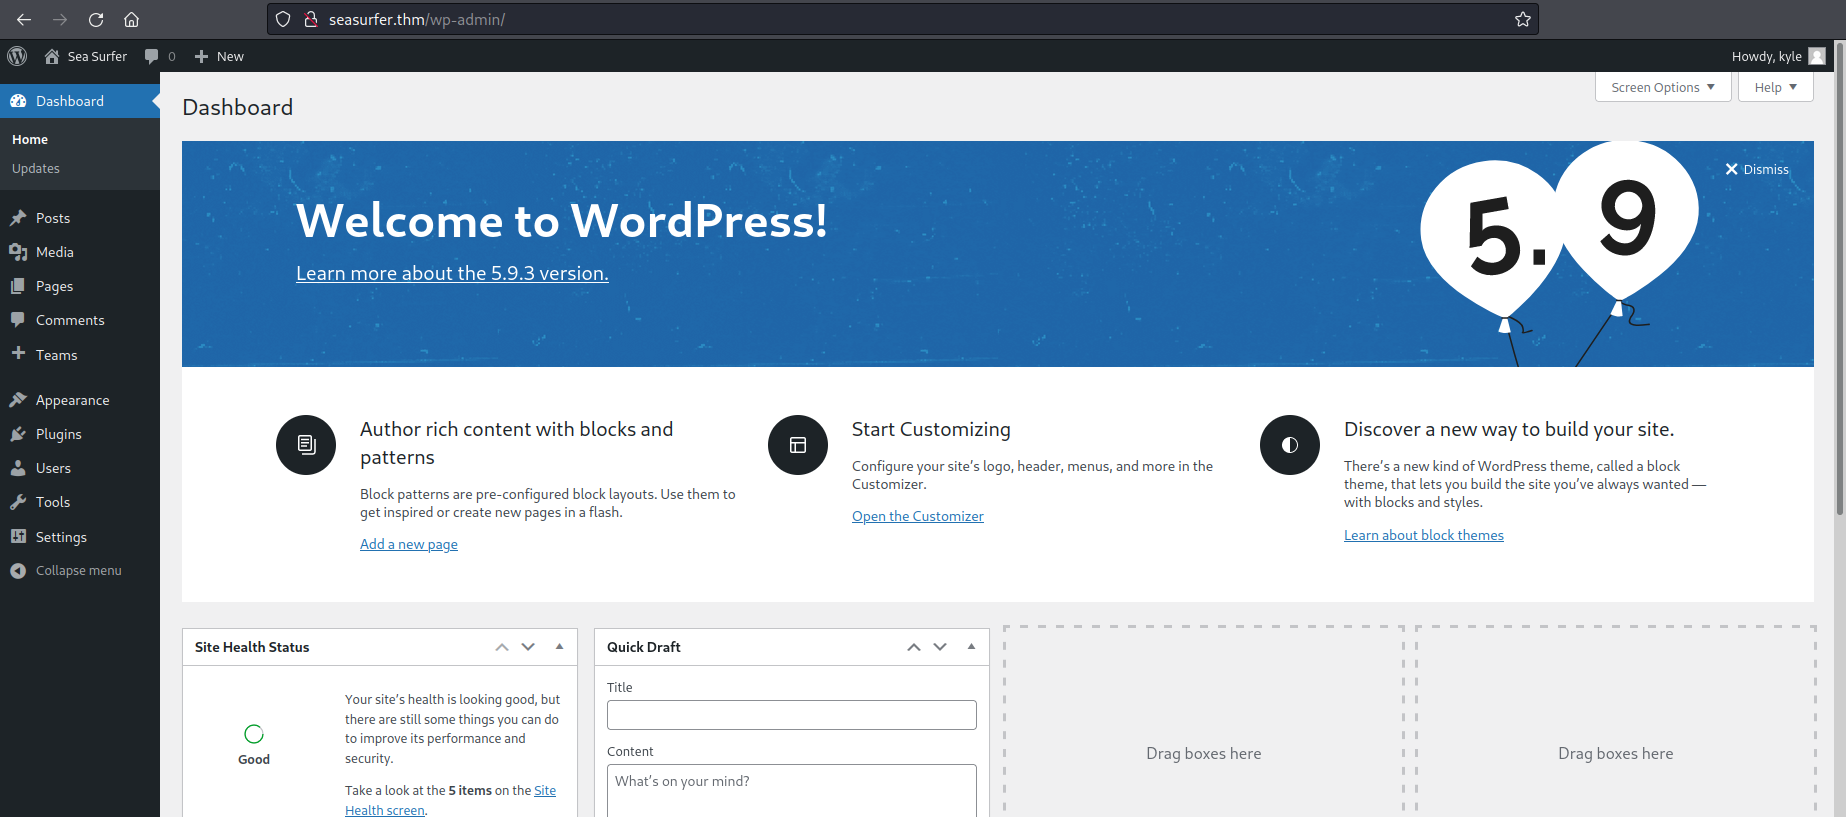Dismiss the Welcome to WordPress panel

(x=1757, y=169)
